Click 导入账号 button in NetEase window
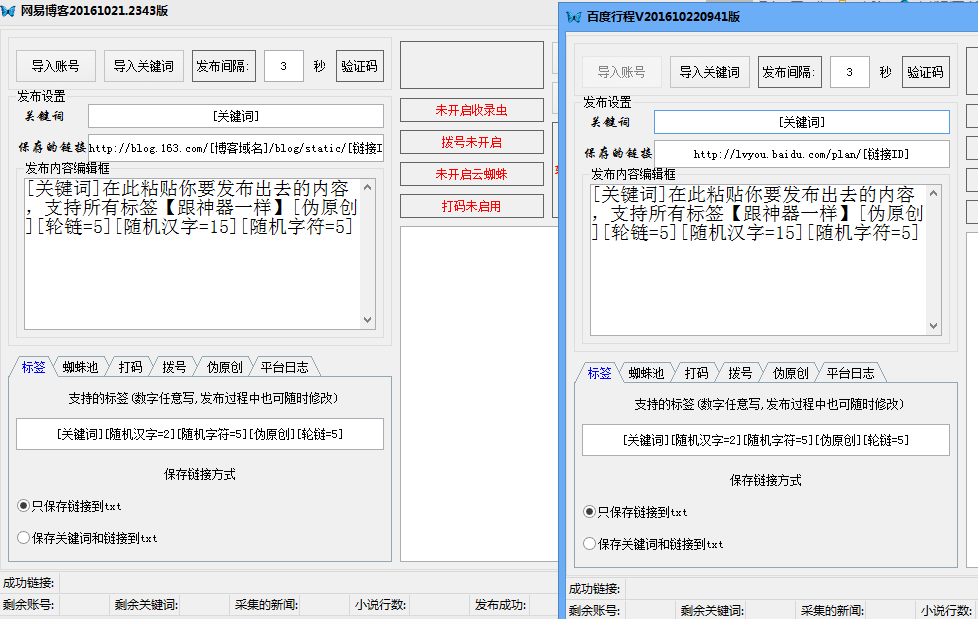 [55, 65]
